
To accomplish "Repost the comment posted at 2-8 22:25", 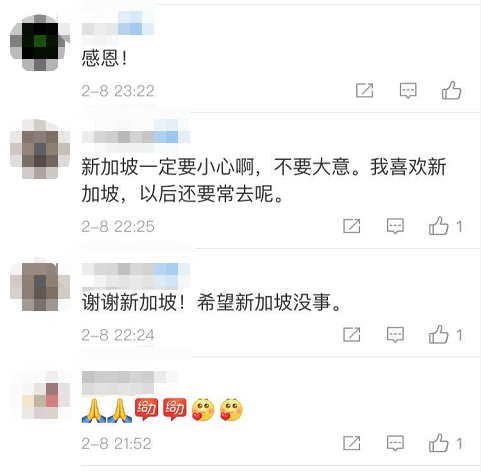I will [352, 226].
